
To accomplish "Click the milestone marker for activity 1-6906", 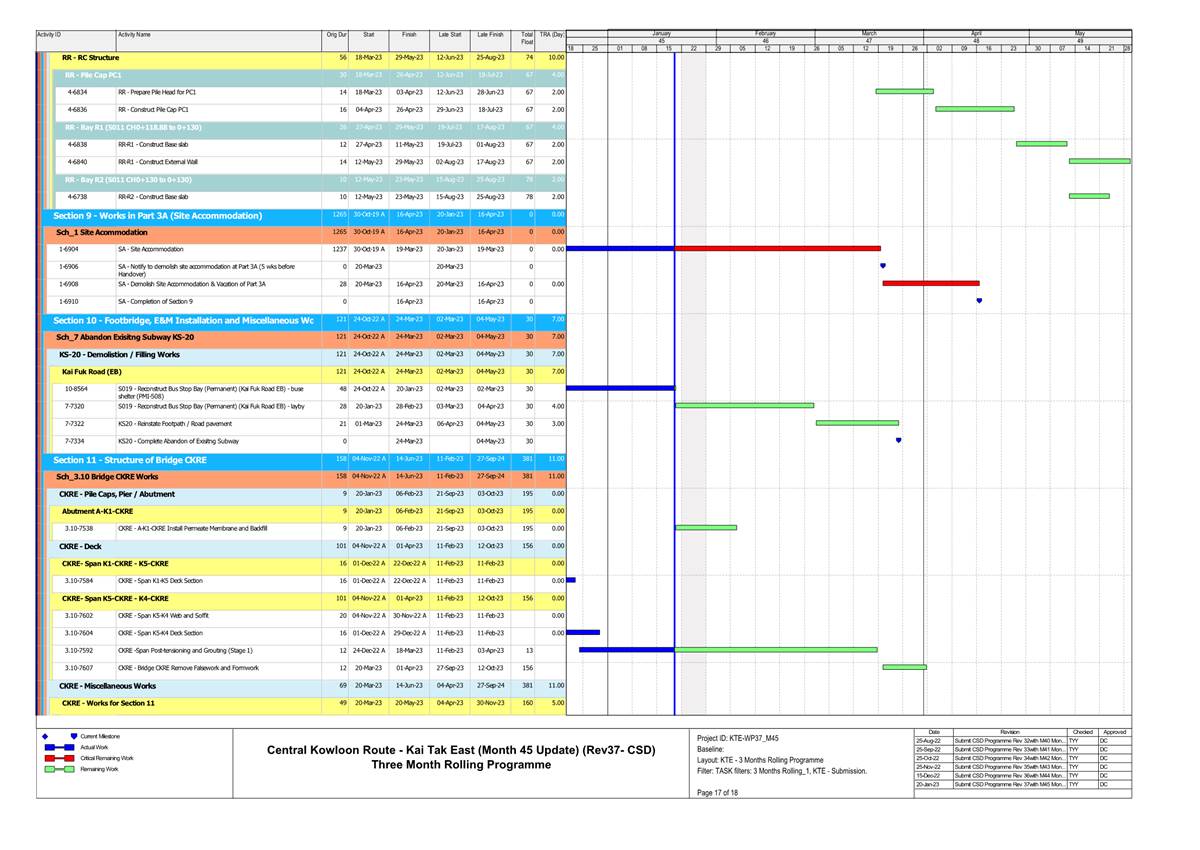I will click(883, 266).
